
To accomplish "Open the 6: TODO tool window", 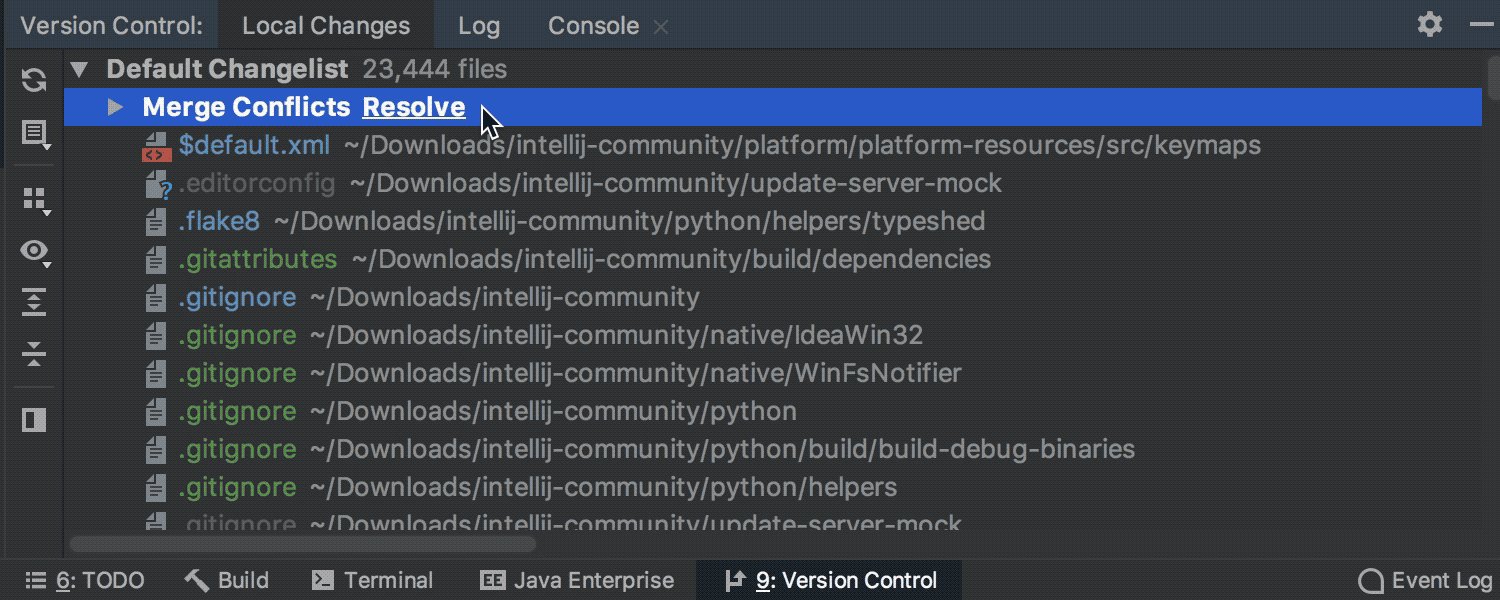I will (x=84, y=580).
